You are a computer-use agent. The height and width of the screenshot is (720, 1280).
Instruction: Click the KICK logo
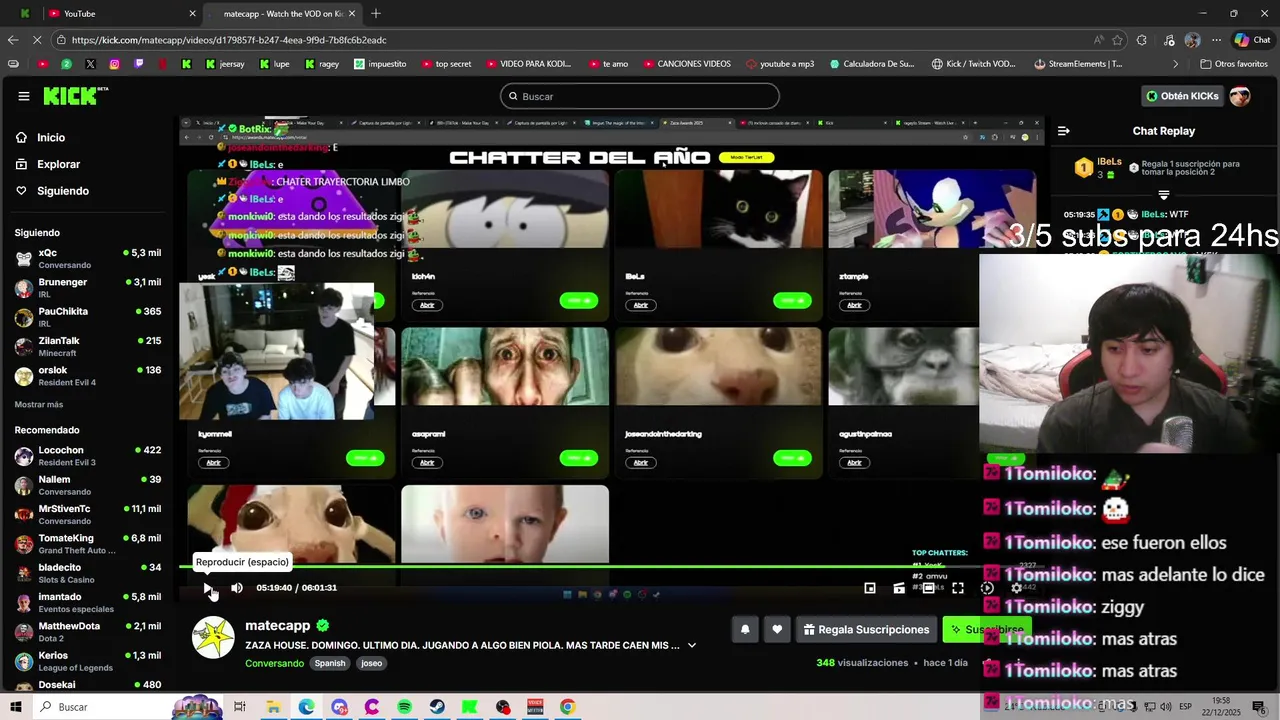(75, 96)
